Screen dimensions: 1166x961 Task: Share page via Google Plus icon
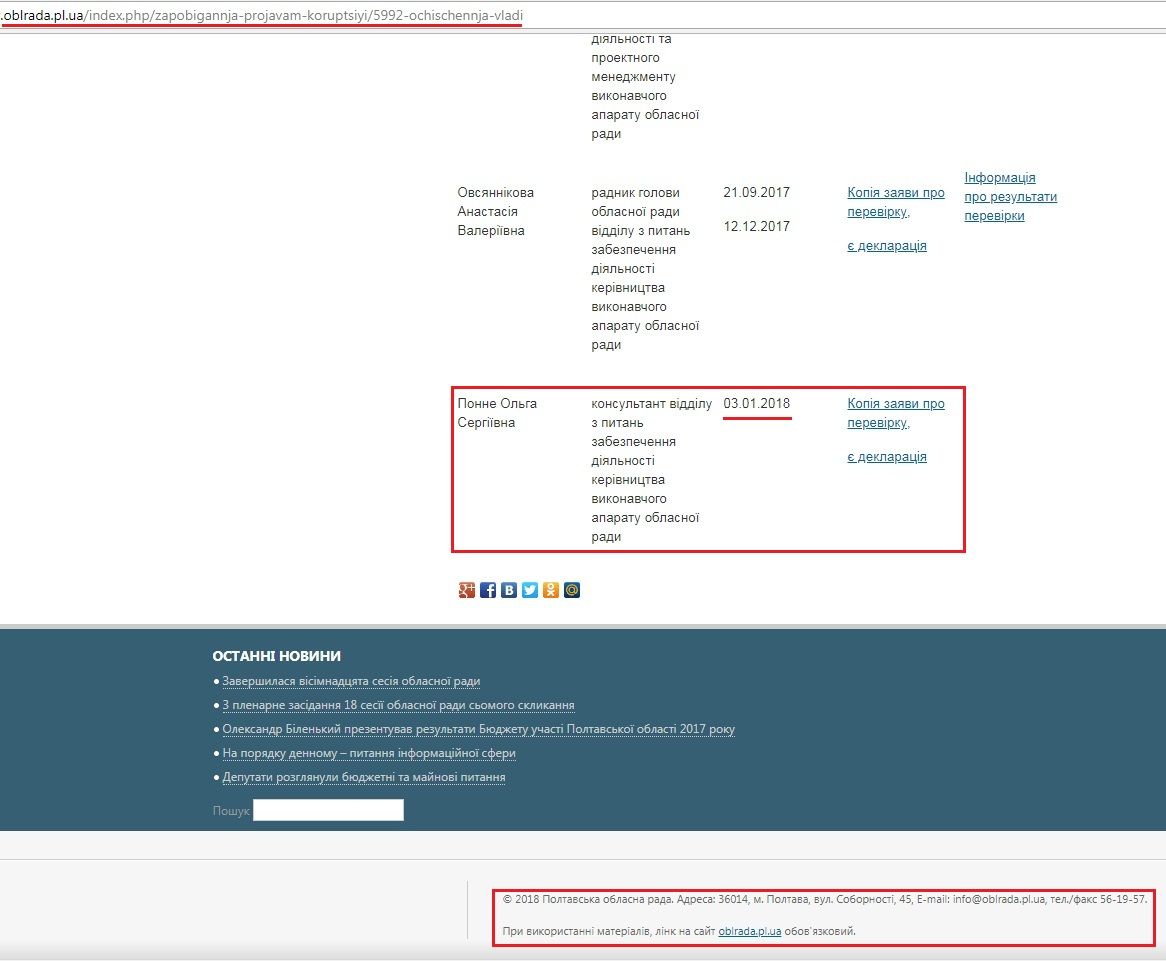tap(466, 590)
